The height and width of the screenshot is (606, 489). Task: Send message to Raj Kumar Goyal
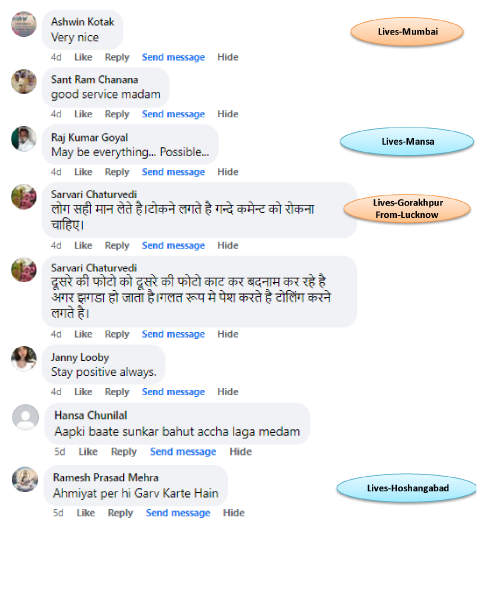[173, 172]
